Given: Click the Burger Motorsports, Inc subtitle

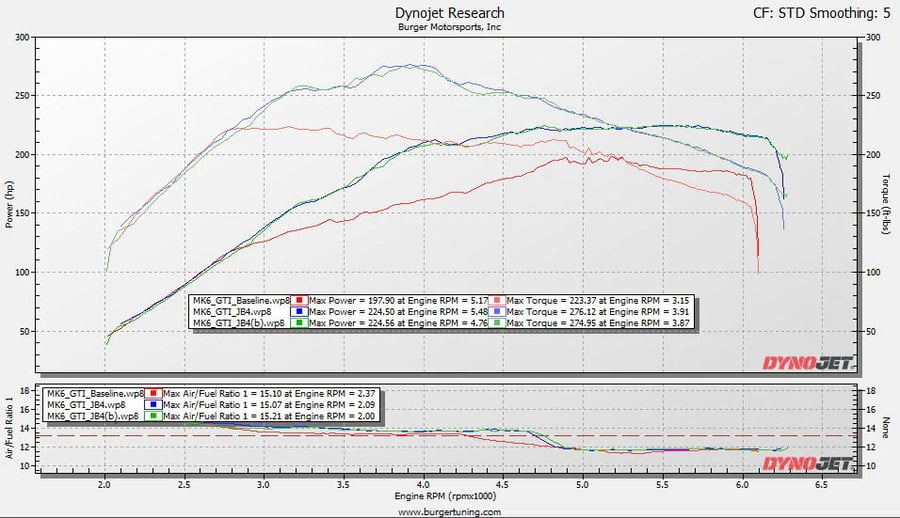Looking at the screenshot, I should coord(449,27).
